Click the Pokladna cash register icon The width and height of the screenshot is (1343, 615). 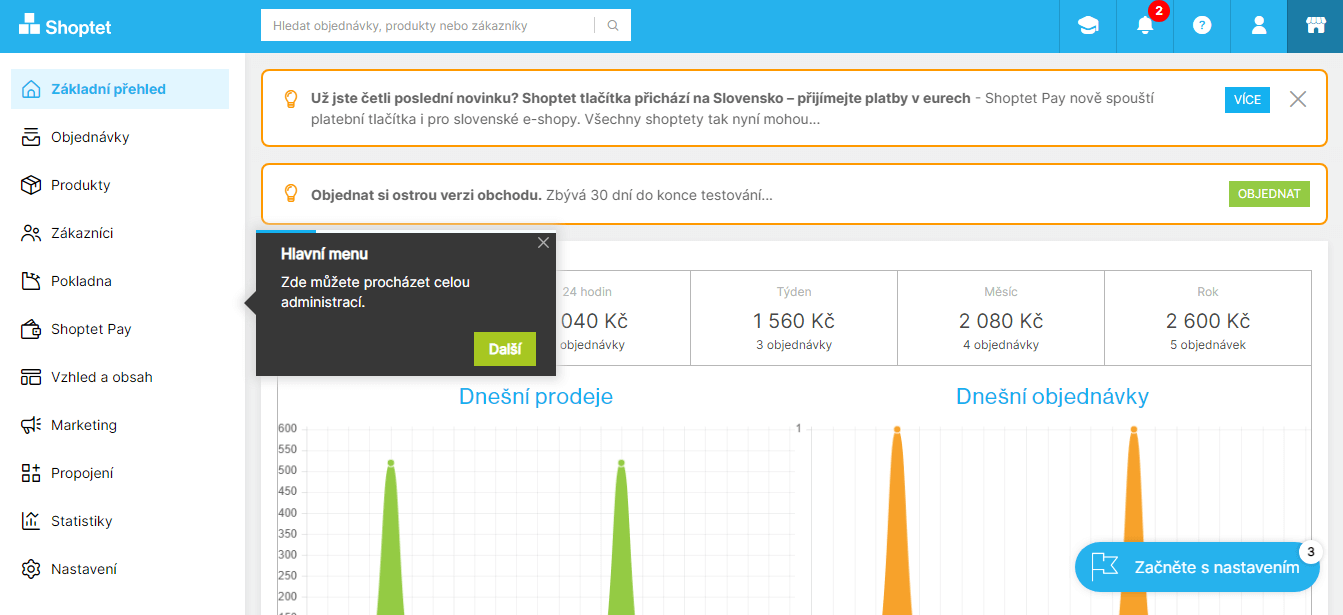click(31, 281)
